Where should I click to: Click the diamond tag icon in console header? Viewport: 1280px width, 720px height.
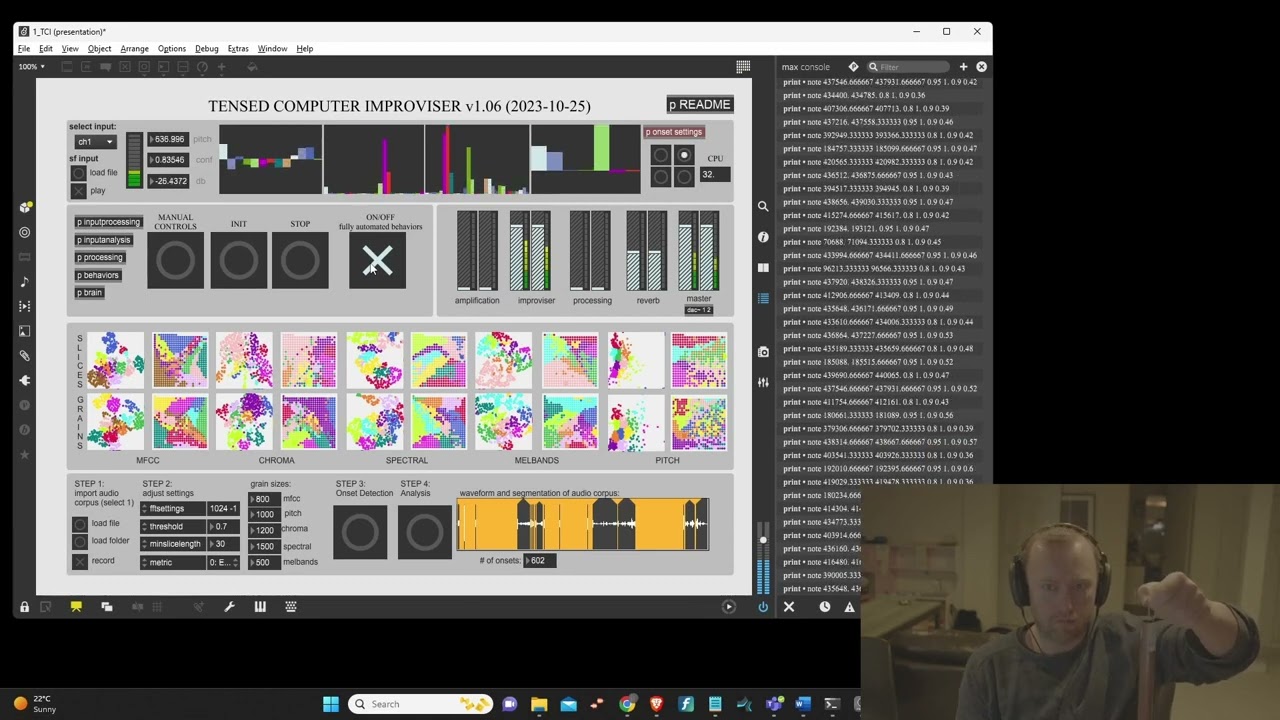coord(853,67)
